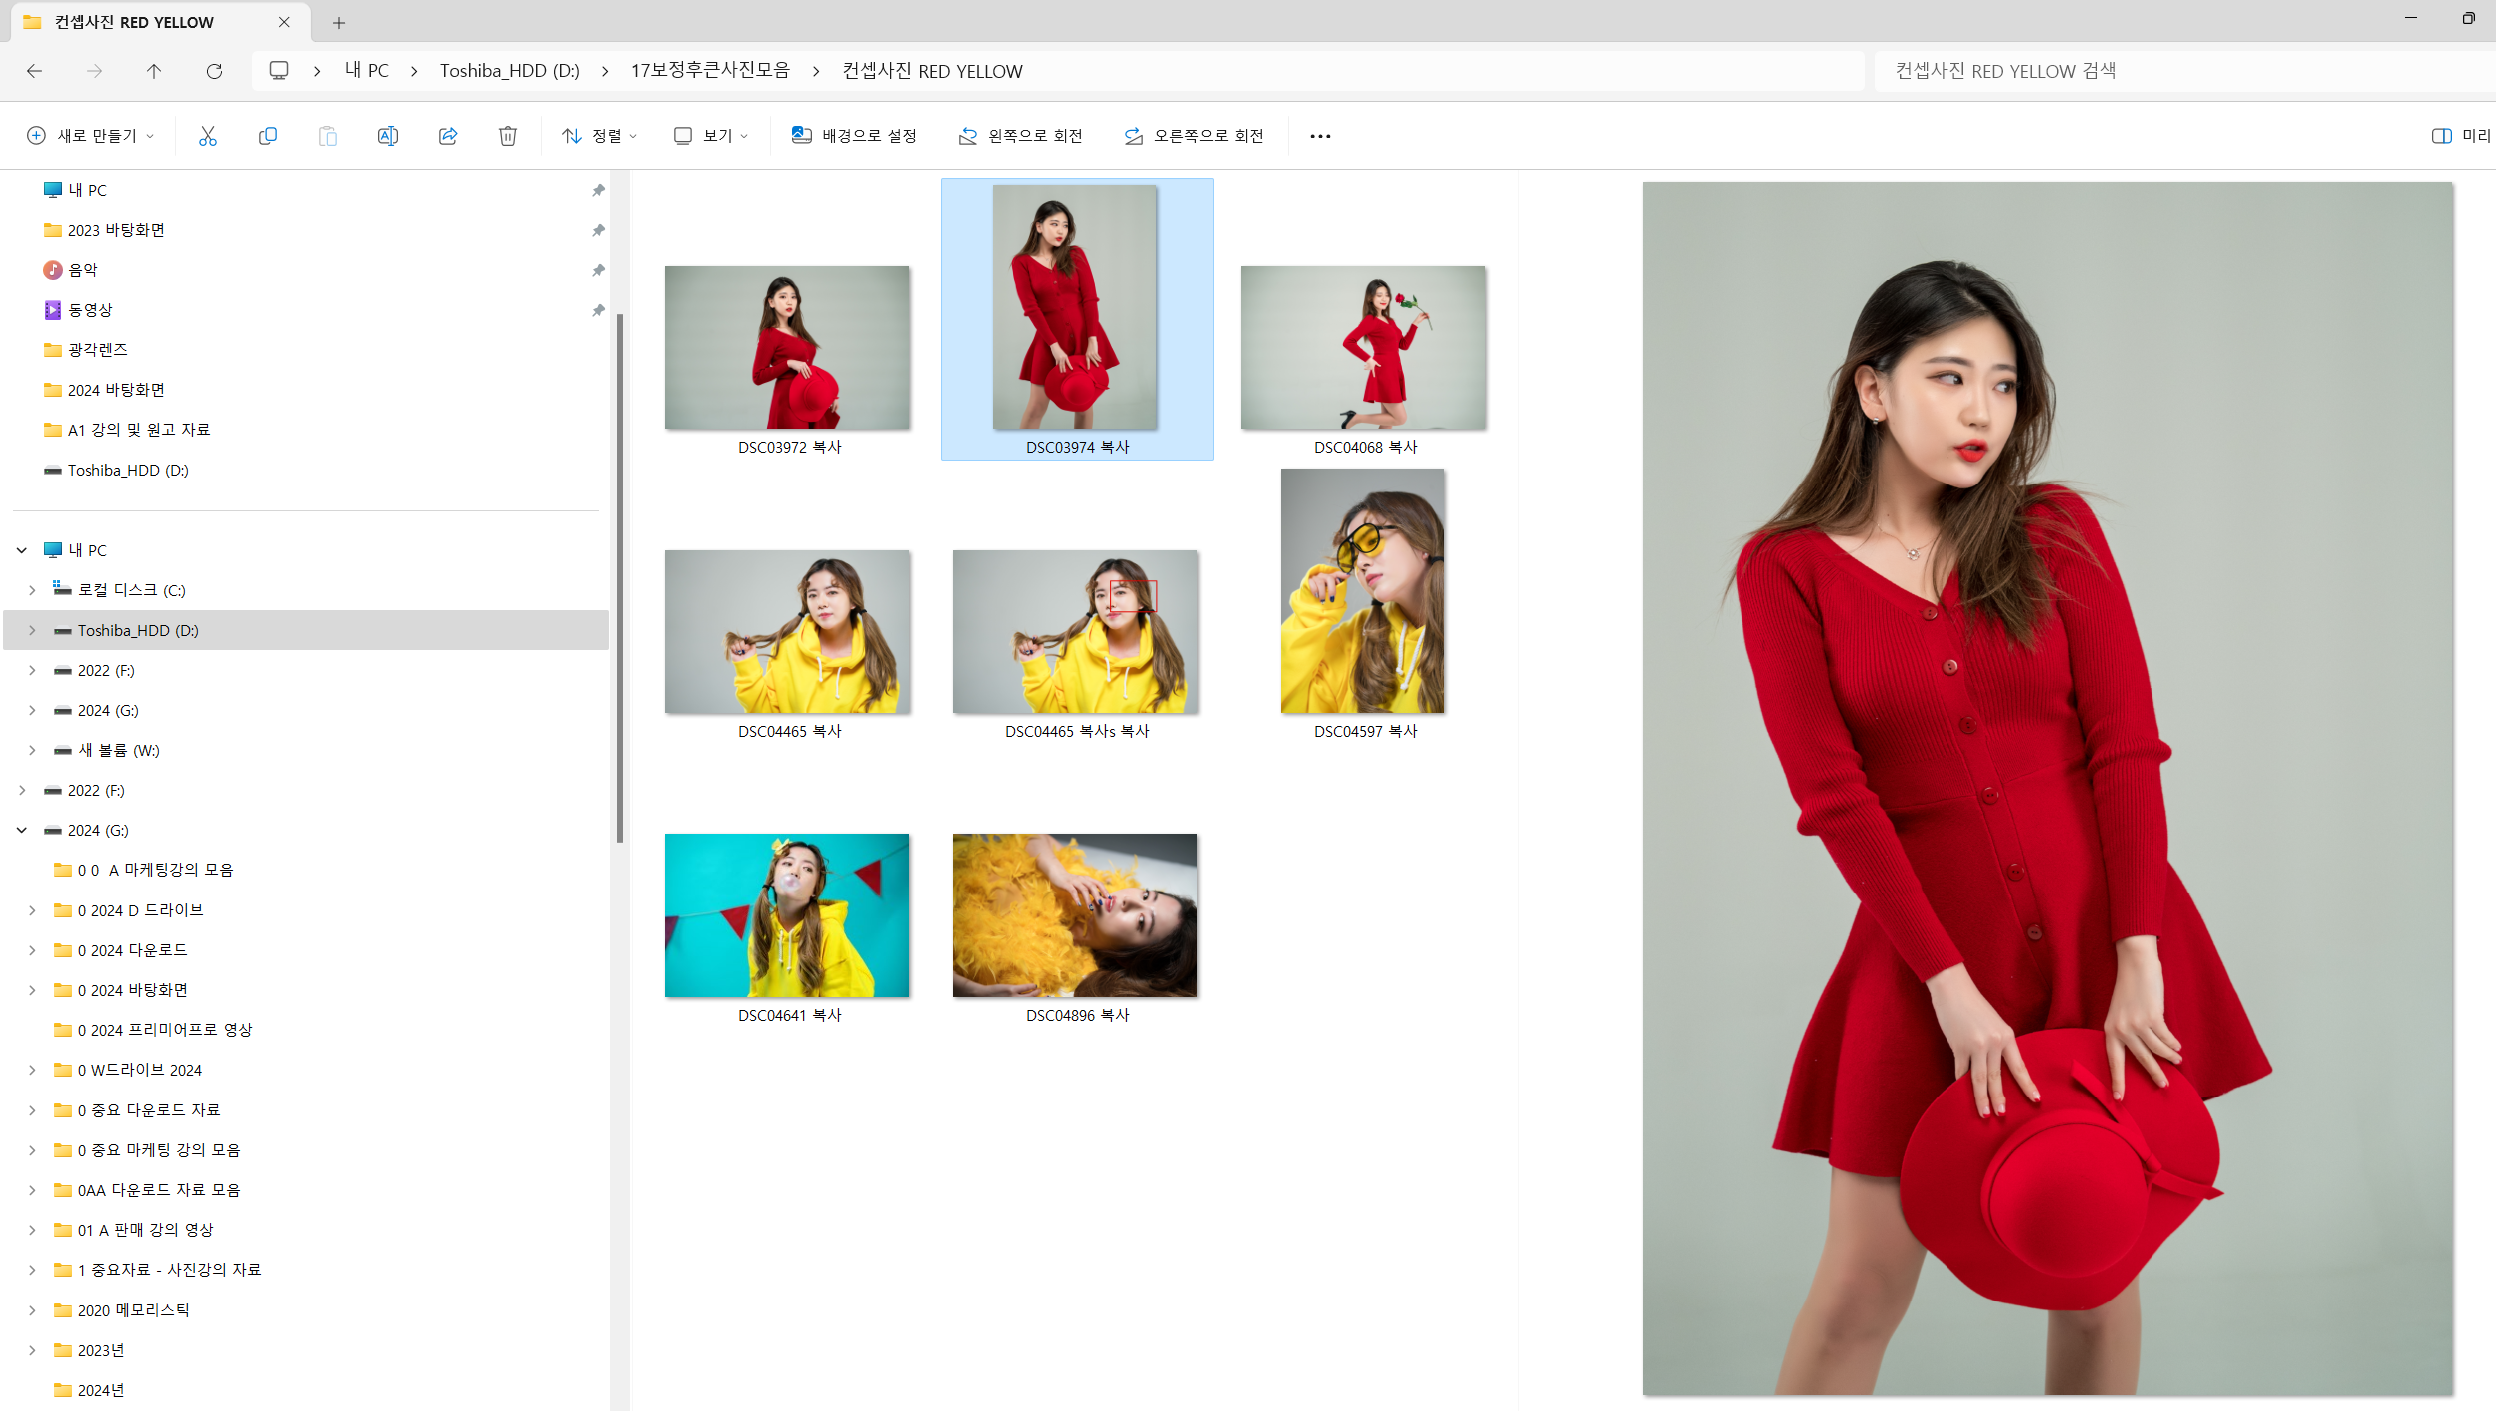Open the 보기 view dropdown

(710, 136)
